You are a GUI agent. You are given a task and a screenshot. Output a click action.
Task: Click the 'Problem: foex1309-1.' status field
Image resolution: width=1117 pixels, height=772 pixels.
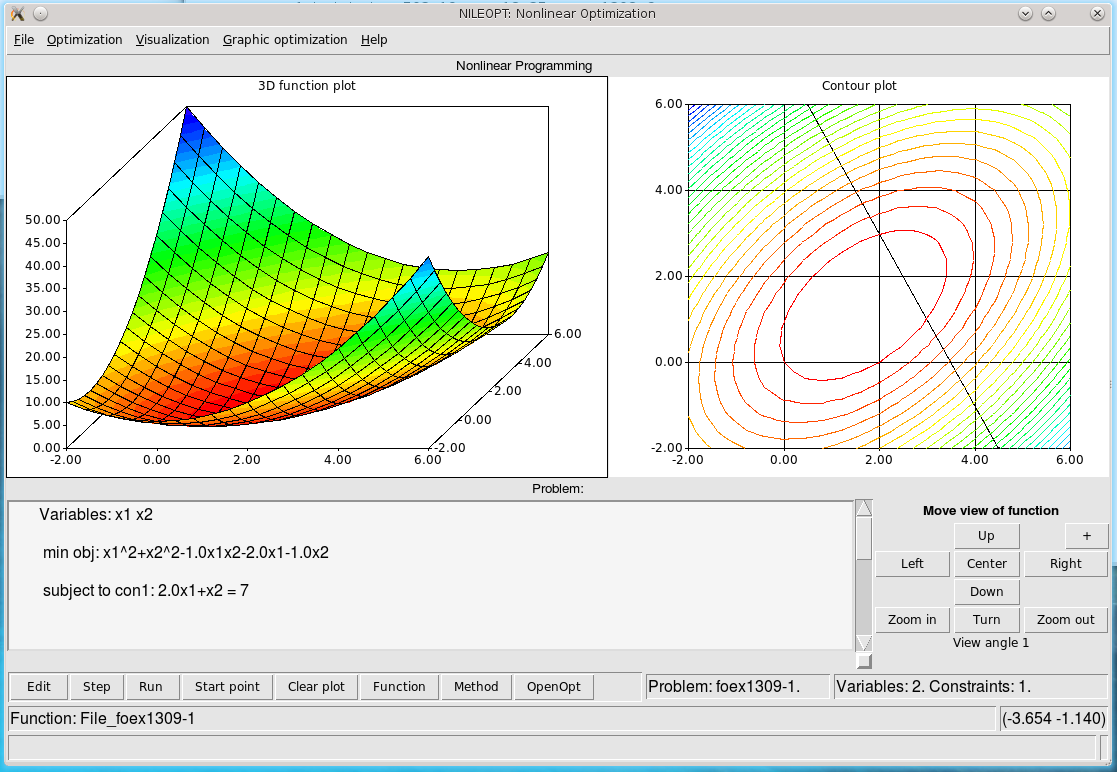pos(737,687)
